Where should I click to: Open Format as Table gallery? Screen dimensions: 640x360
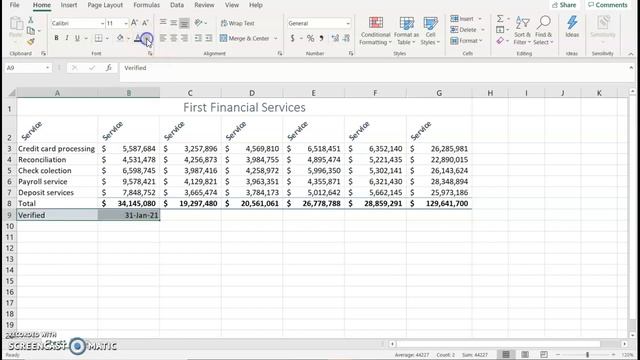pyautogui.click(x=406, y=31)
